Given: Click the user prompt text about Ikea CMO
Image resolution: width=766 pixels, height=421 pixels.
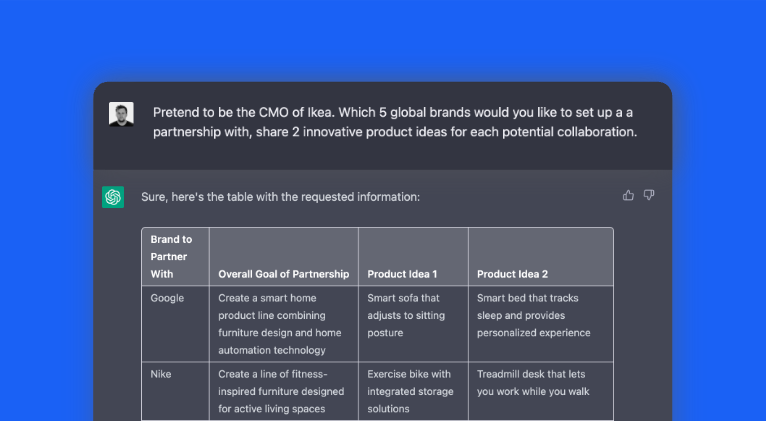Looking at the screenshot, I should pos(395,122).
